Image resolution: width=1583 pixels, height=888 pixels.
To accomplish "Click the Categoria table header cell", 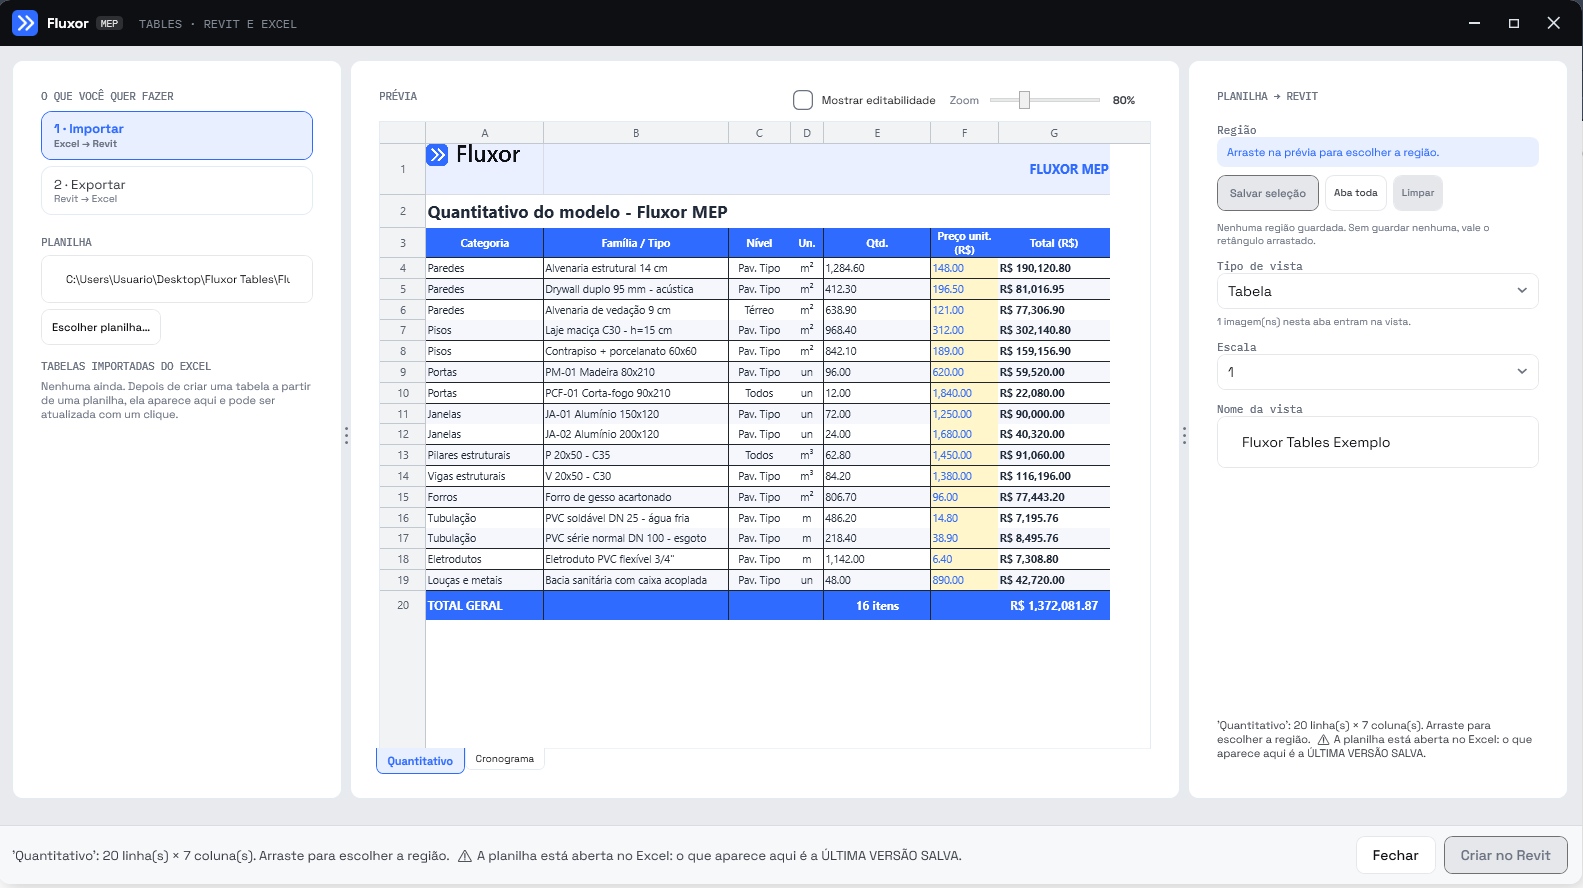I will tap(485, 243).
